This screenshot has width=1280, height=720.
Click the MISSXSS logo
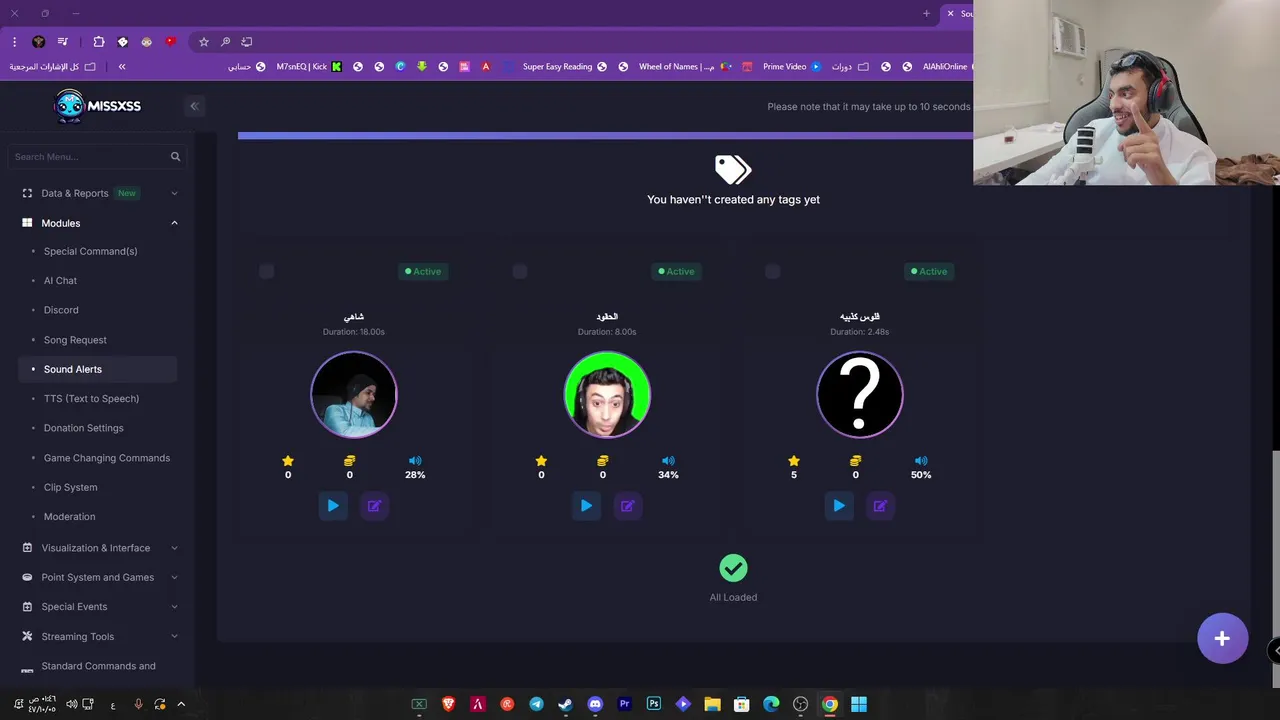click(96, 106)
